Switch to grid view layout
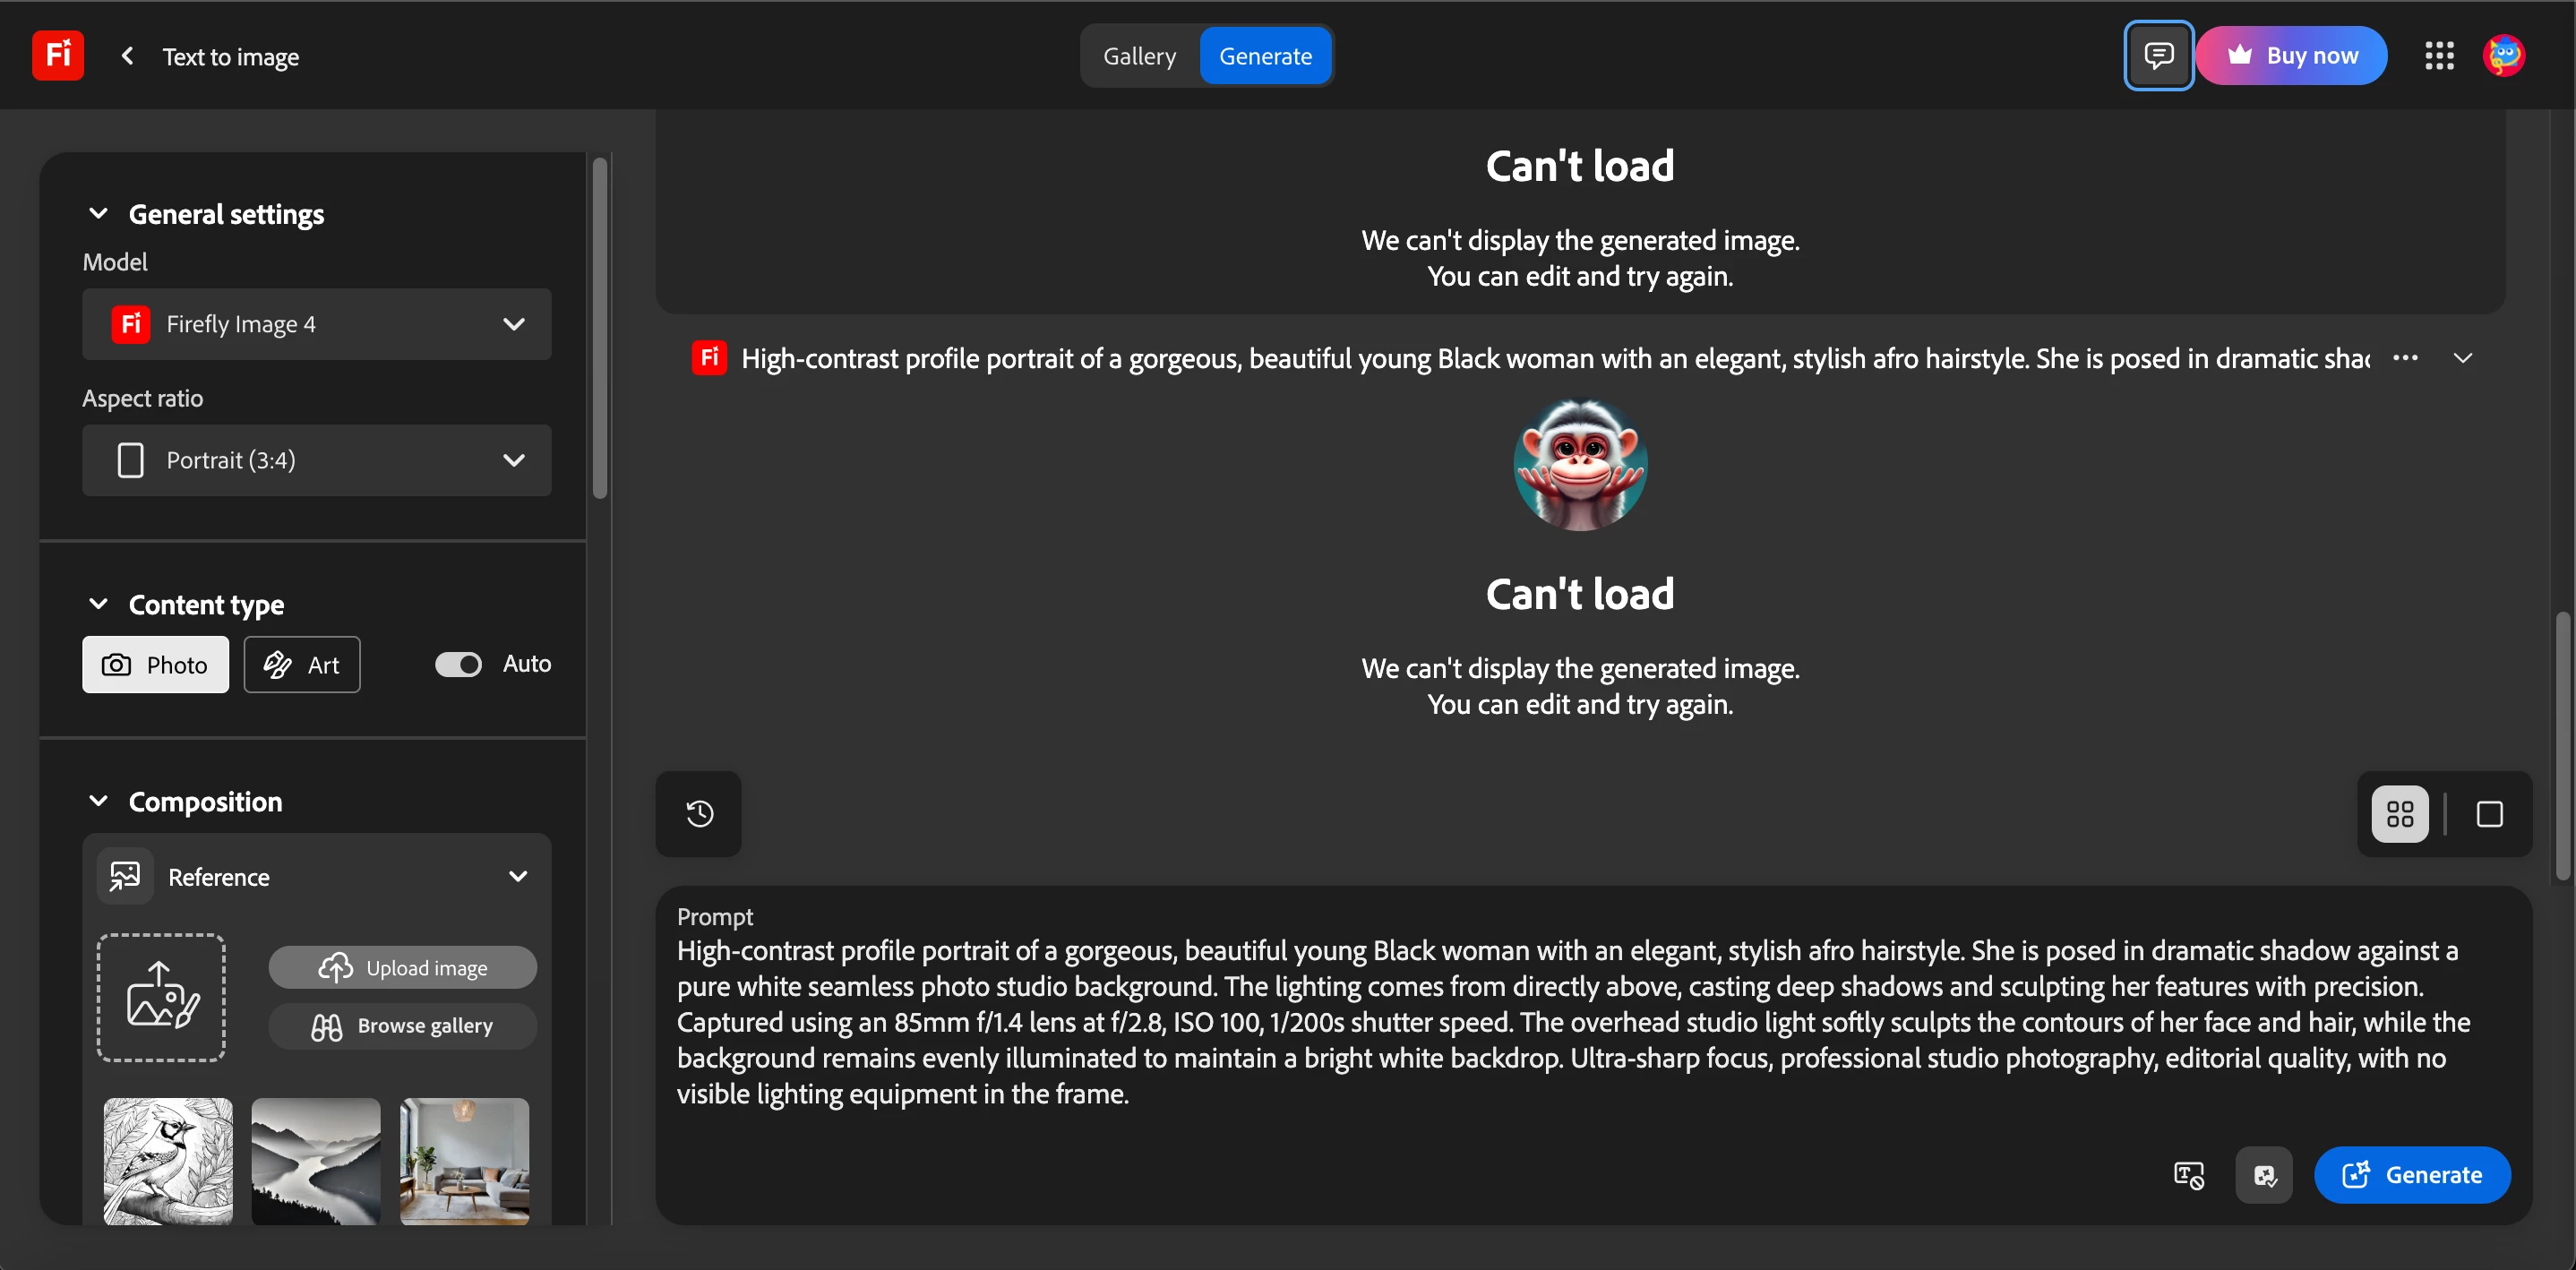This screenshot has width=2576, height=1270. (x=2399, y=814)
